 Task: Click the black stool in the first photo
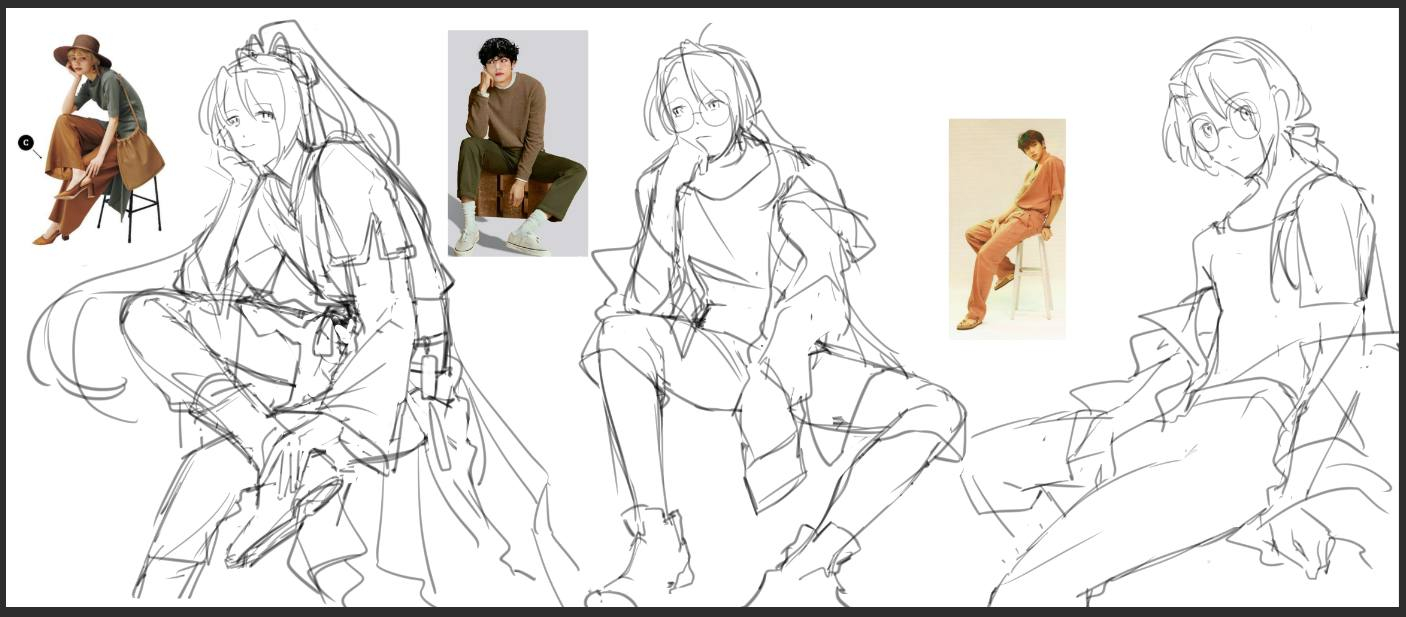130,208
